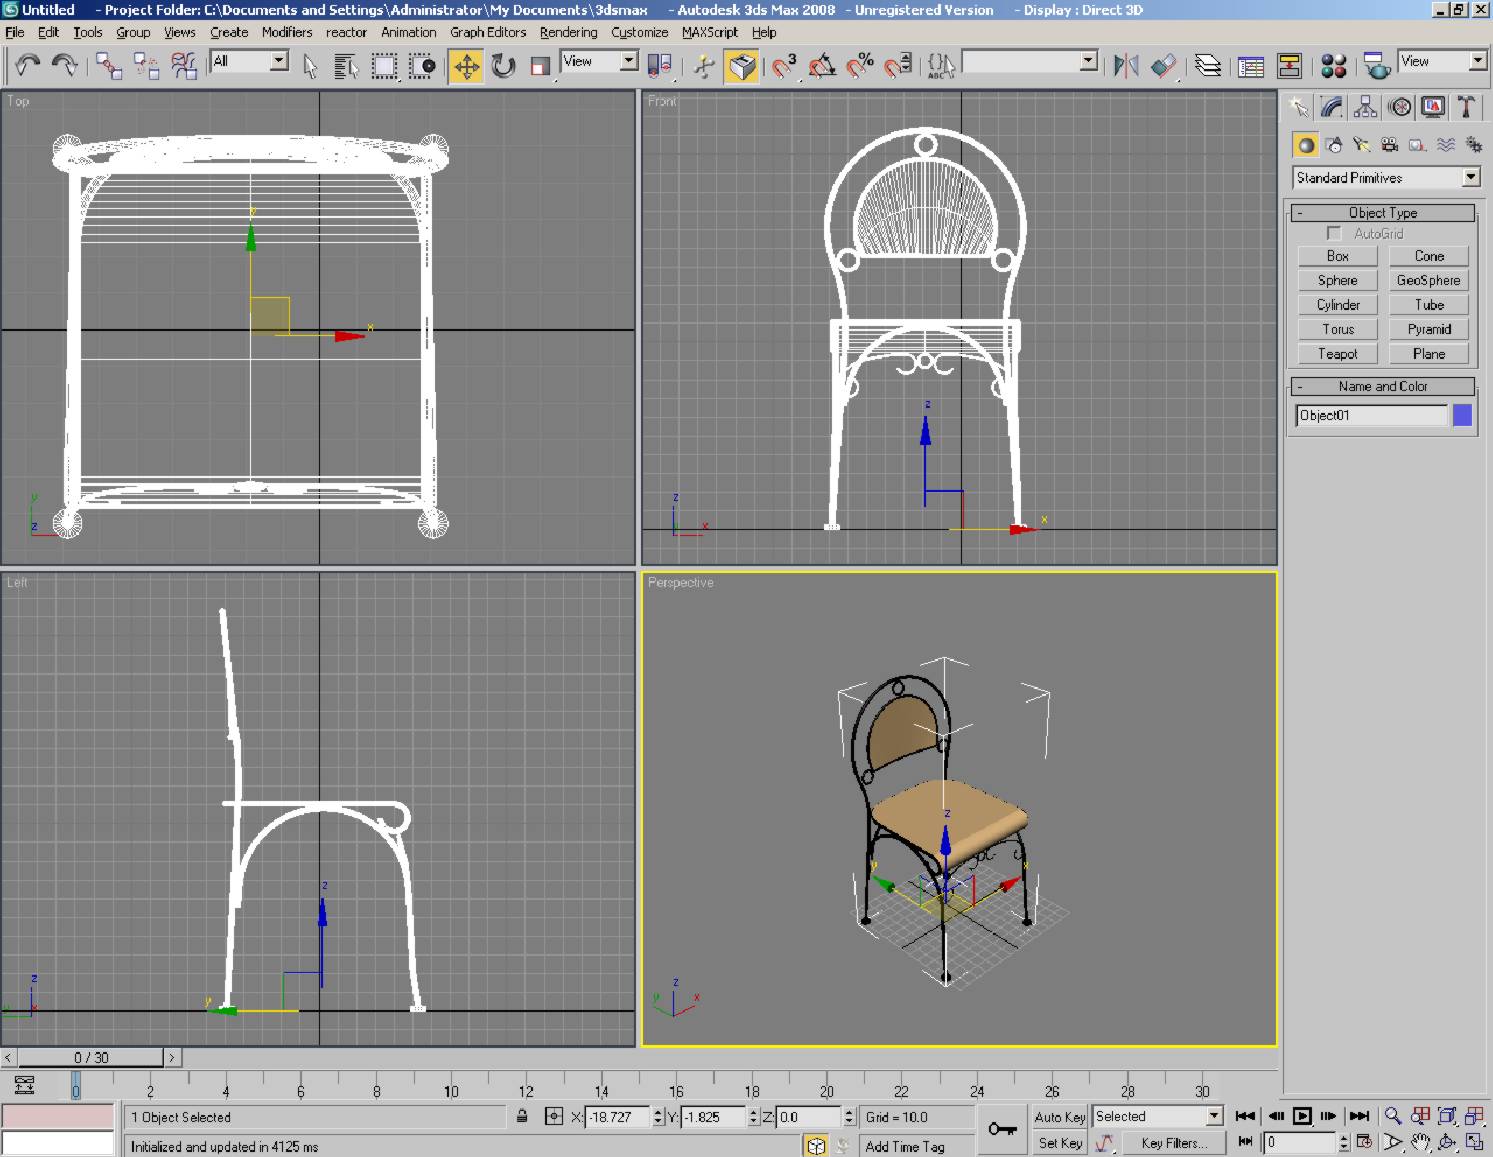Collapse the Object Type rollout
This screenshot has height=1157, width=1493.
1383,213
